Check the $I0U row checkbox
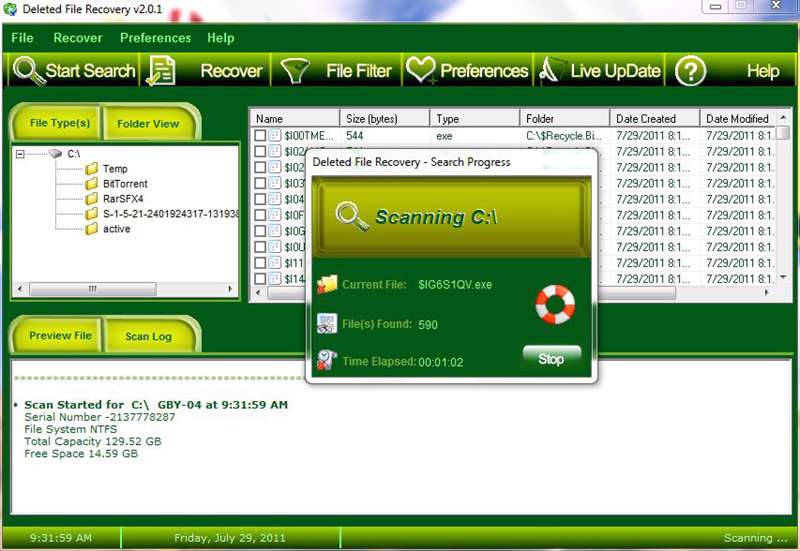Viewport: 800px width, 551px height. [260, 246]
